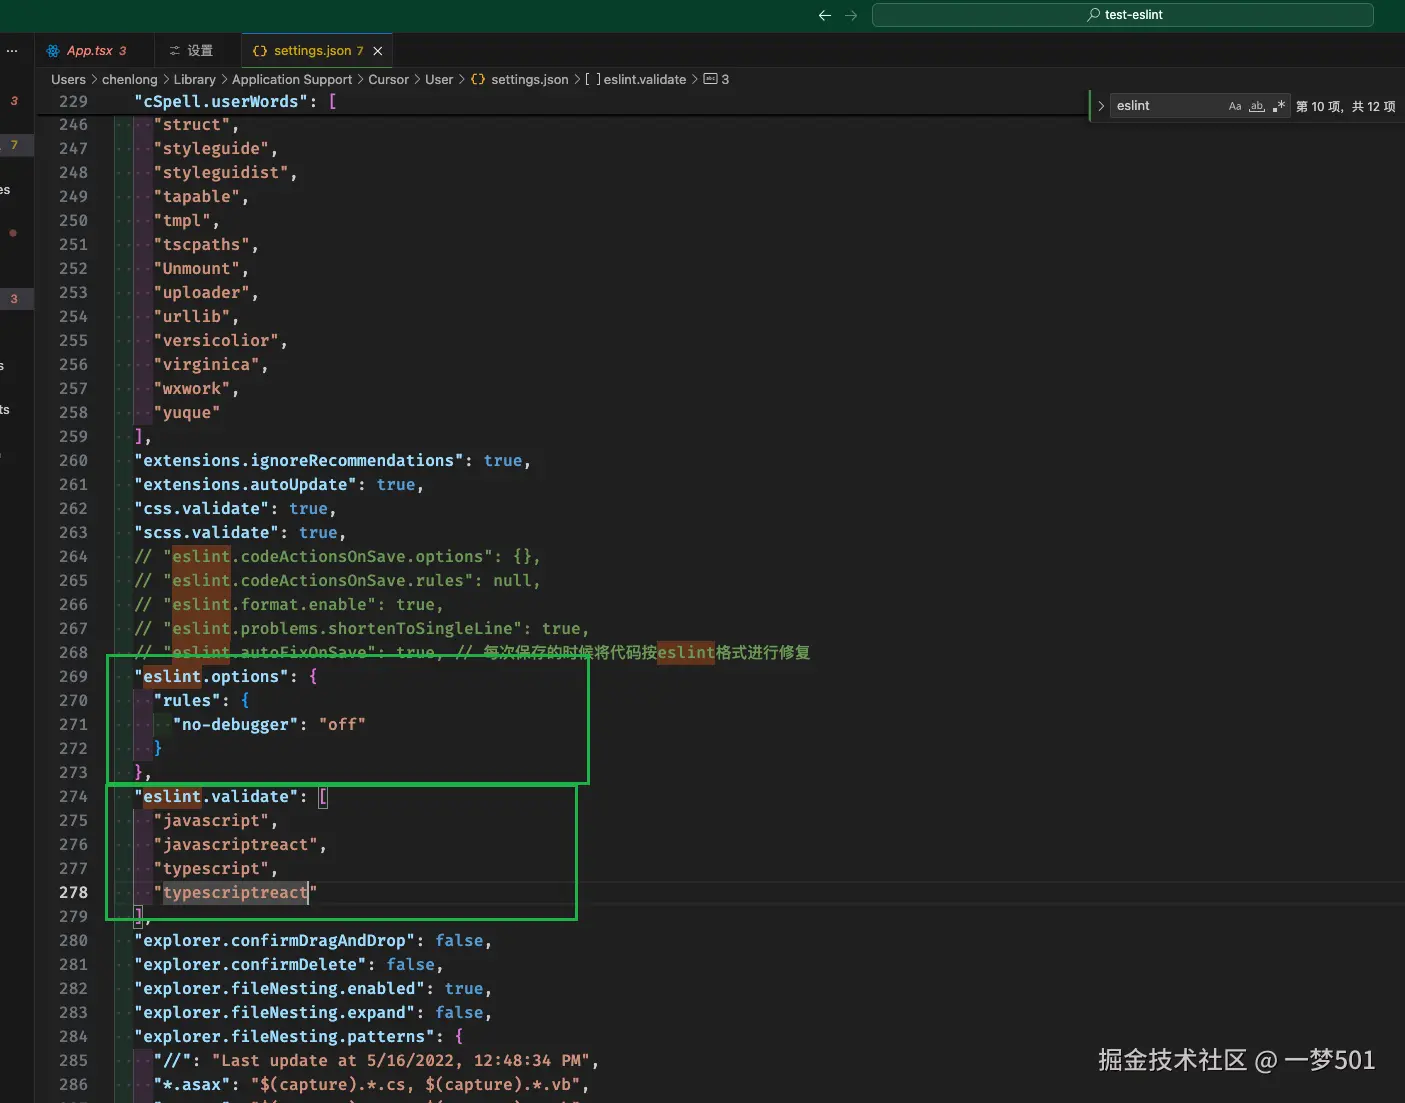Go back with the left arrow

click(825, 15)
